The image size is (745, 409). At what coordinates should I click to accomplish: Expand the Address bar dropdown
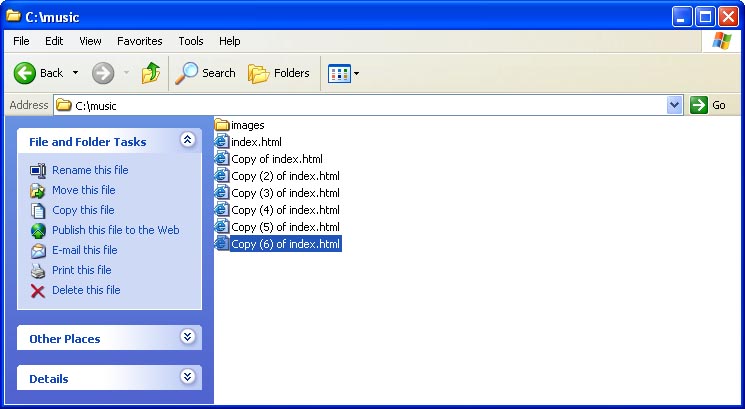click(674, 105)
